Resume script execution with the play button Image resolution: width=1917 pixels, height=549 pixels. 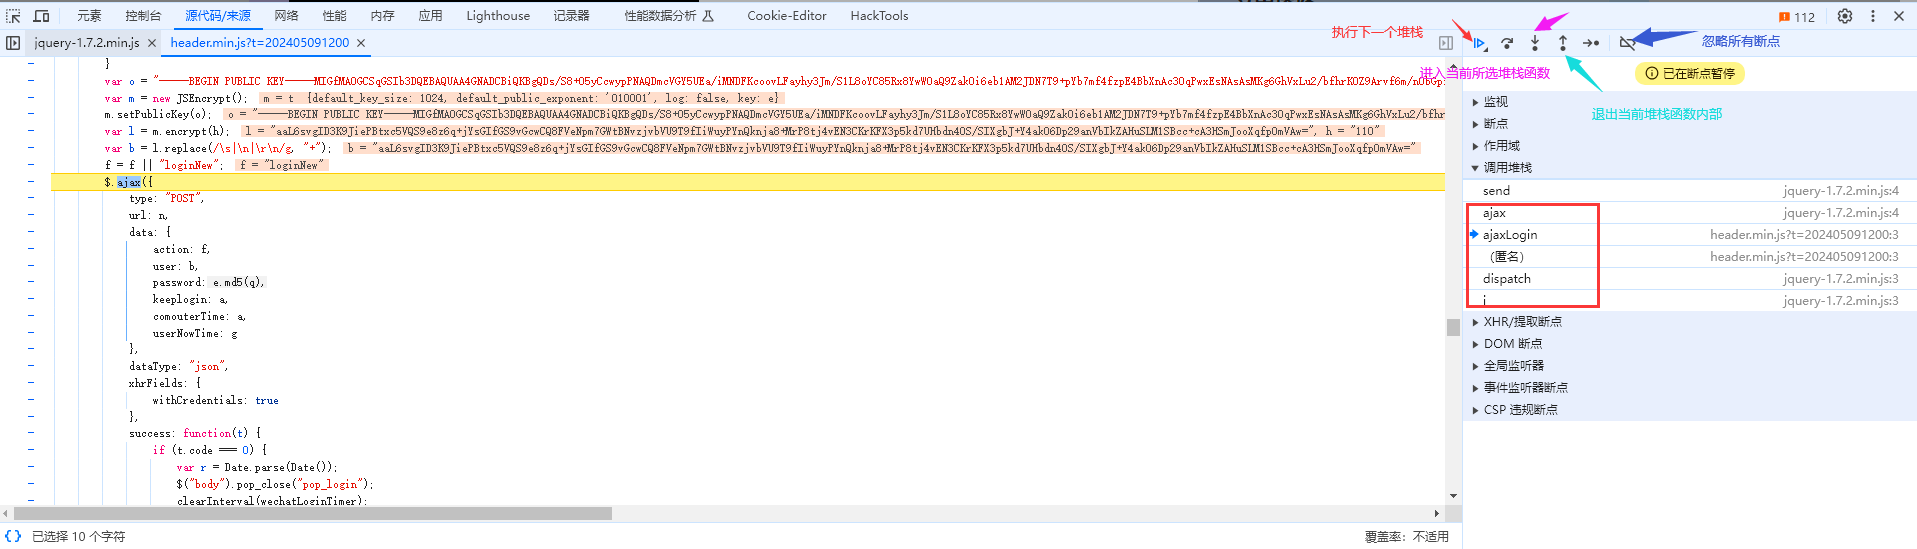point(1479,43)
